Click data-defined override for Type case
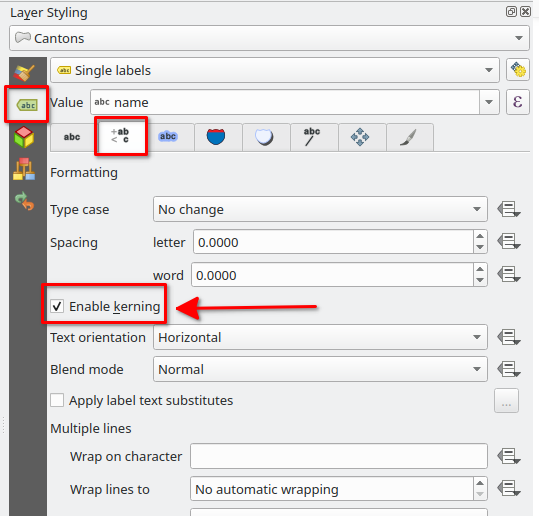Image resolution: width=539 pixels, height=516 pixels. [x=509, y=209]
